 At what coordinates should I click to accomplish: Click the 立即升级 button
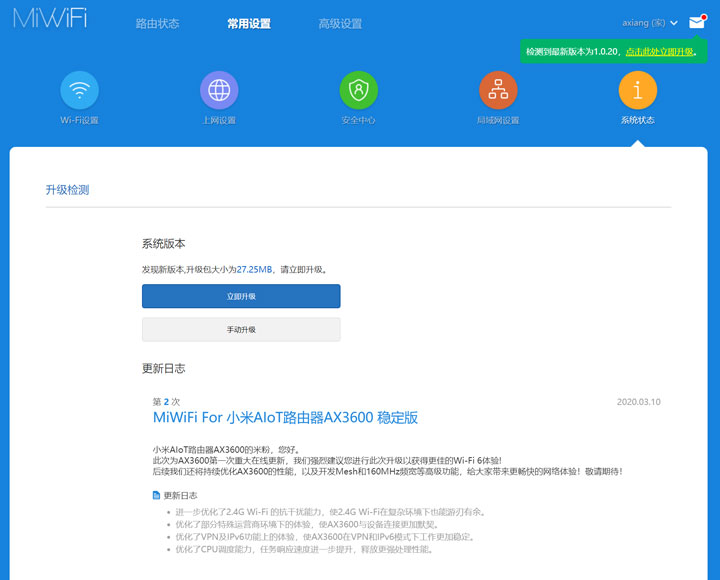click(x=241, y=296)
